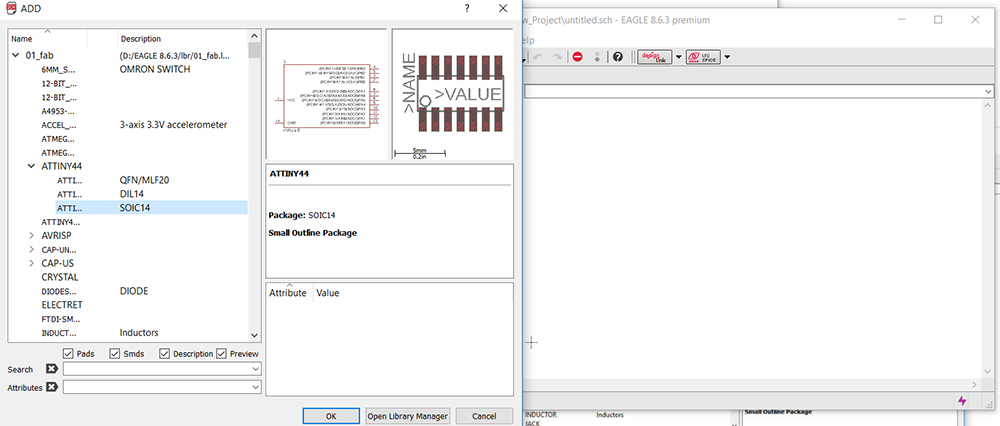Click the lightning bolt icon in EAGLE status bar

[962, 400]
